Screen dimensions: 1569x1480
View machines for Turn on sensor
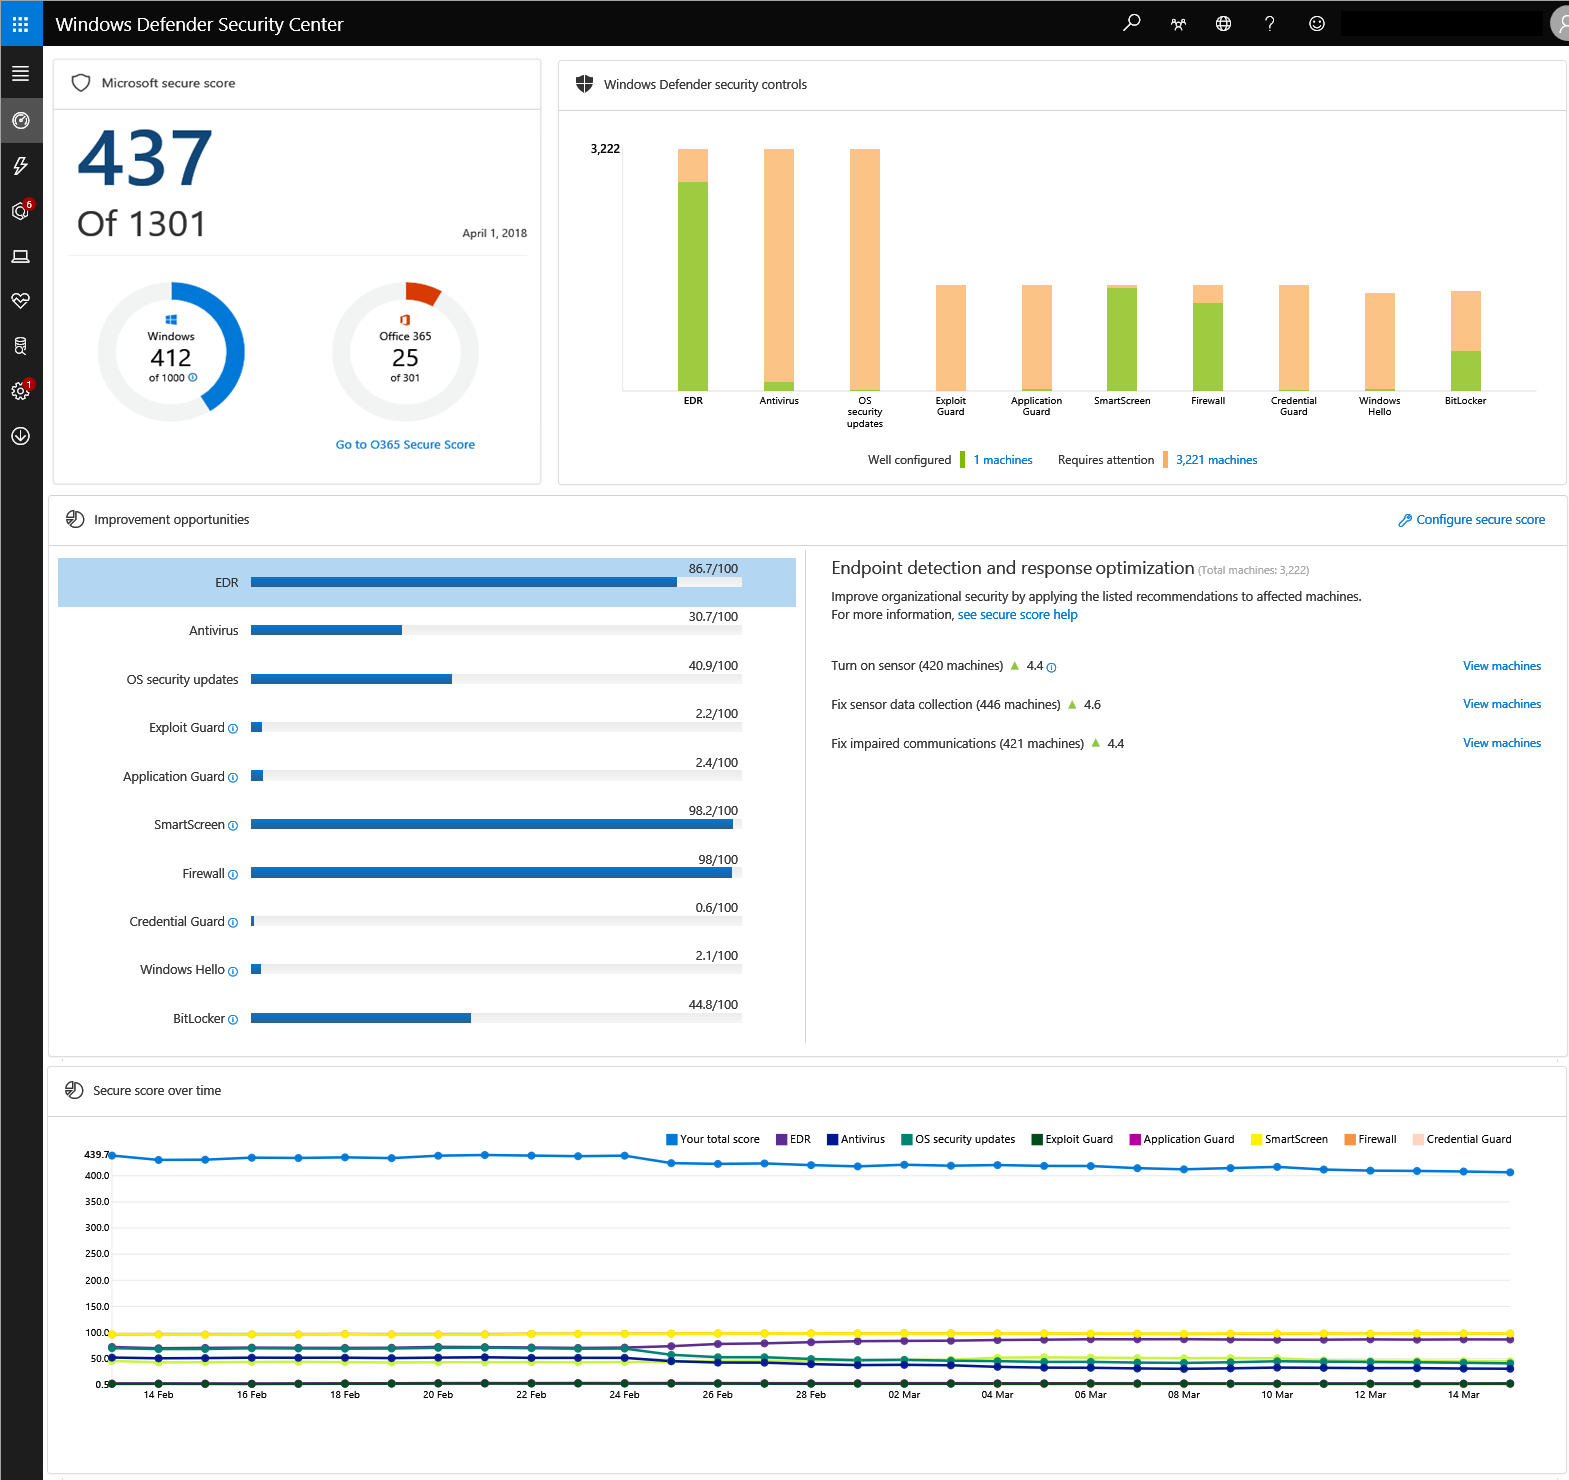click(x=1501, y=666)
